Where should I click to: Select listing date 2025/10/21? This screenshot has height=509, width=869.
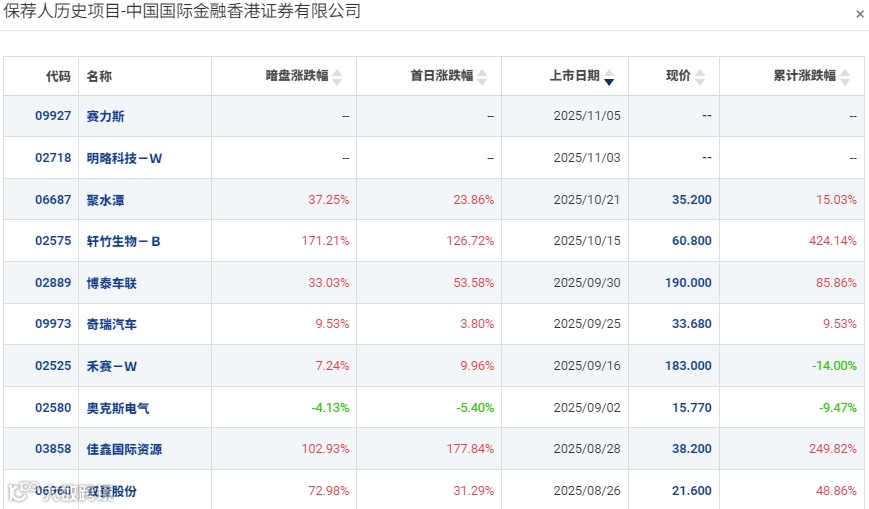click(x=587, y=200)
